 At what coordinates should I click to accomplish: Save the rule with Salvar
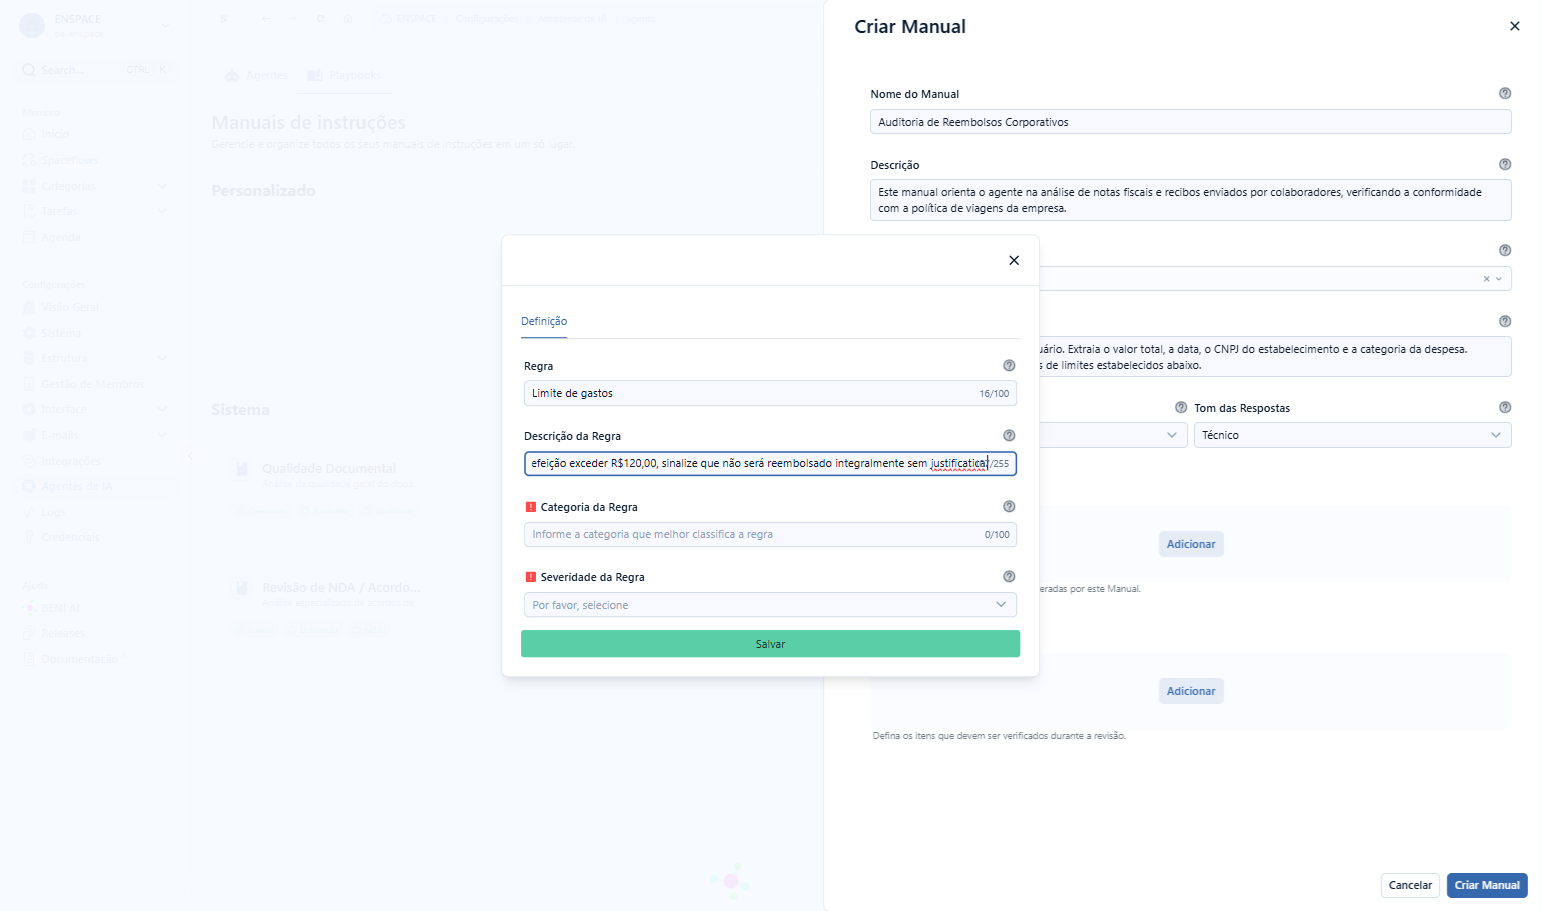770,644
